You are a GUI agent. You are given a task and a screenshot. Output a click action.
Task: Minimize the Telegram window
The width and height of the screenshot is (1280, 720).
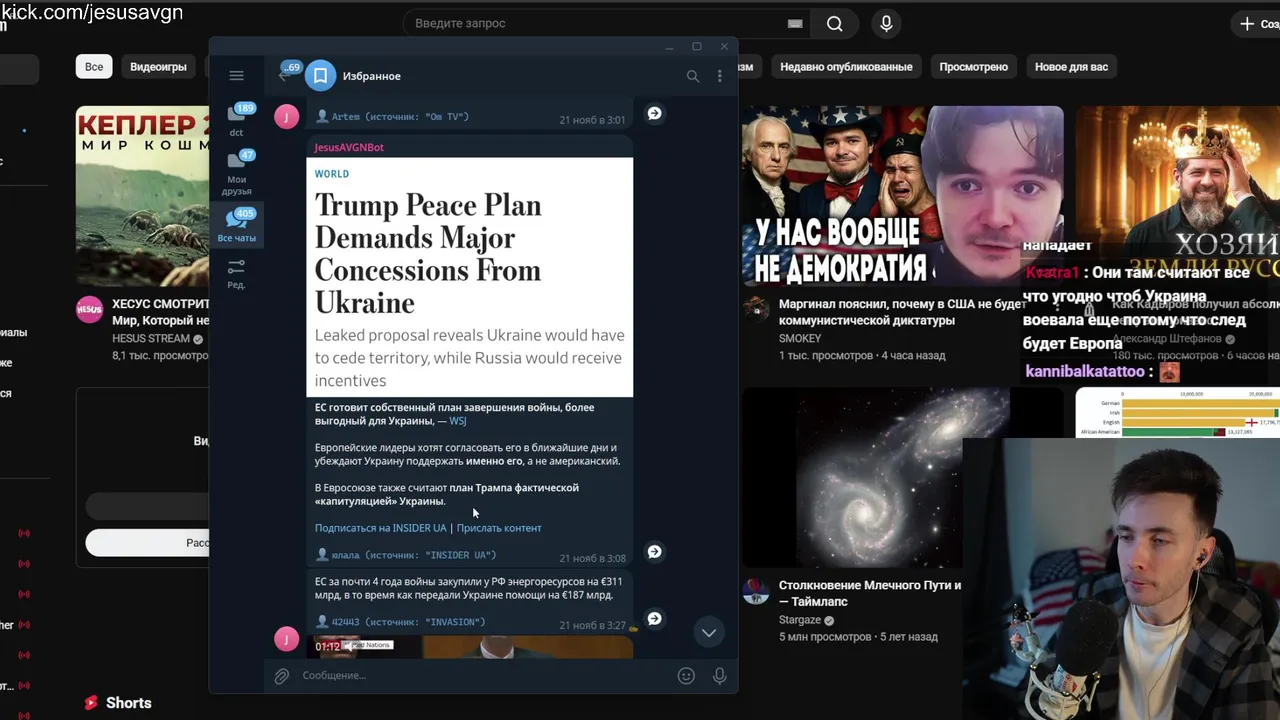click(670, 47)
